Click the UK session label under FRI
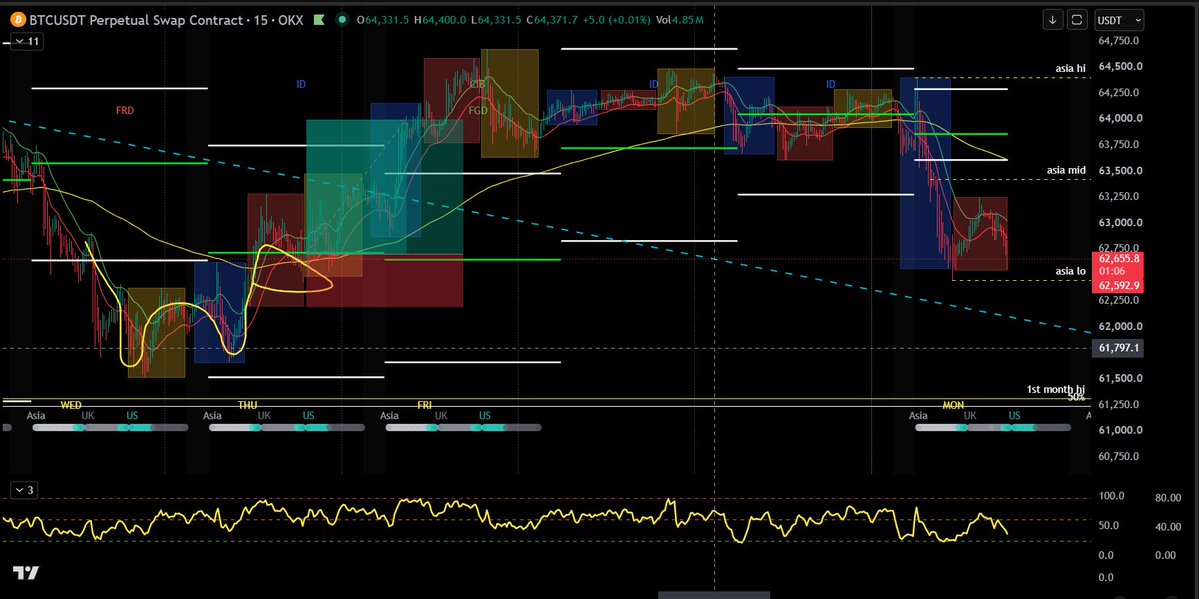 coord(440,415)
